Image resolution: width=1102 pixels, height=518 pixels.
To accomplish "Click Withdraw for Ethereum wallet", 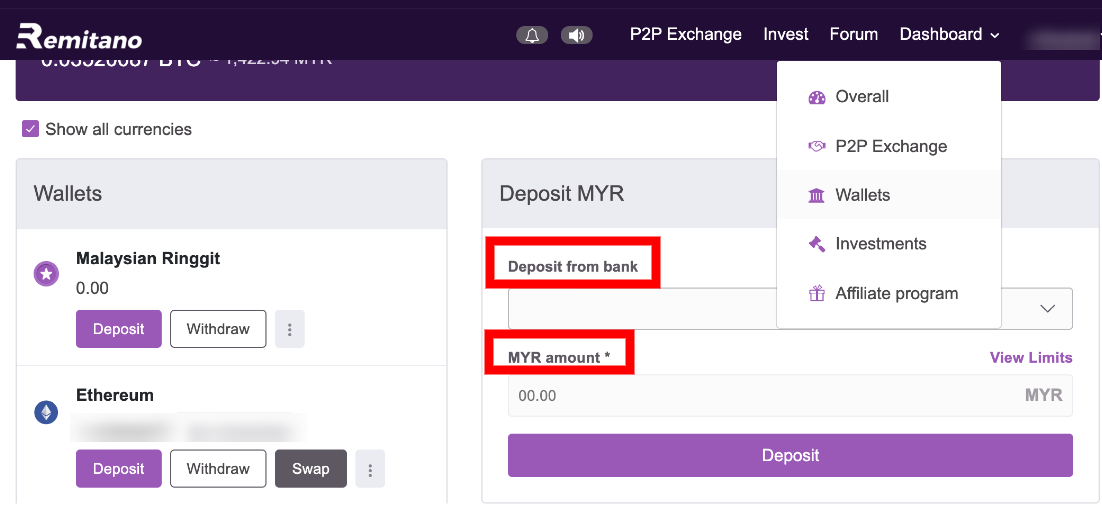I will (218, 469).
